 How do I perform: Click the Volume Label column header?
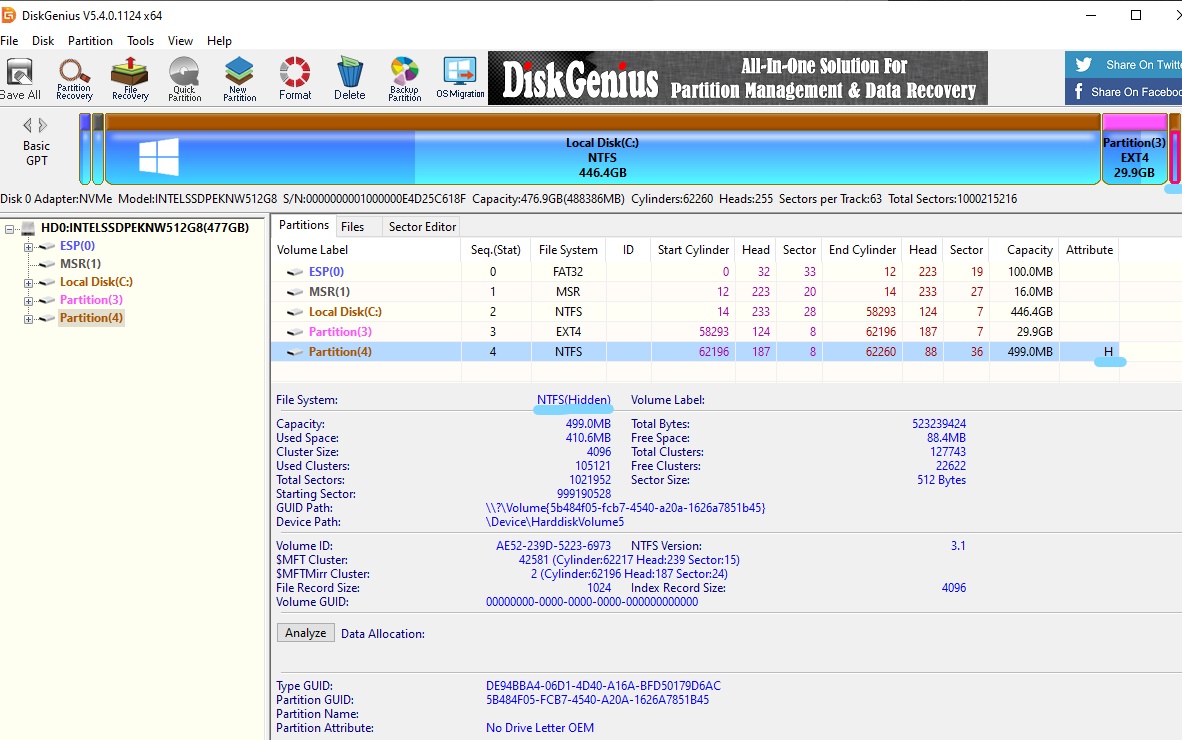click(x=366, y=250)
